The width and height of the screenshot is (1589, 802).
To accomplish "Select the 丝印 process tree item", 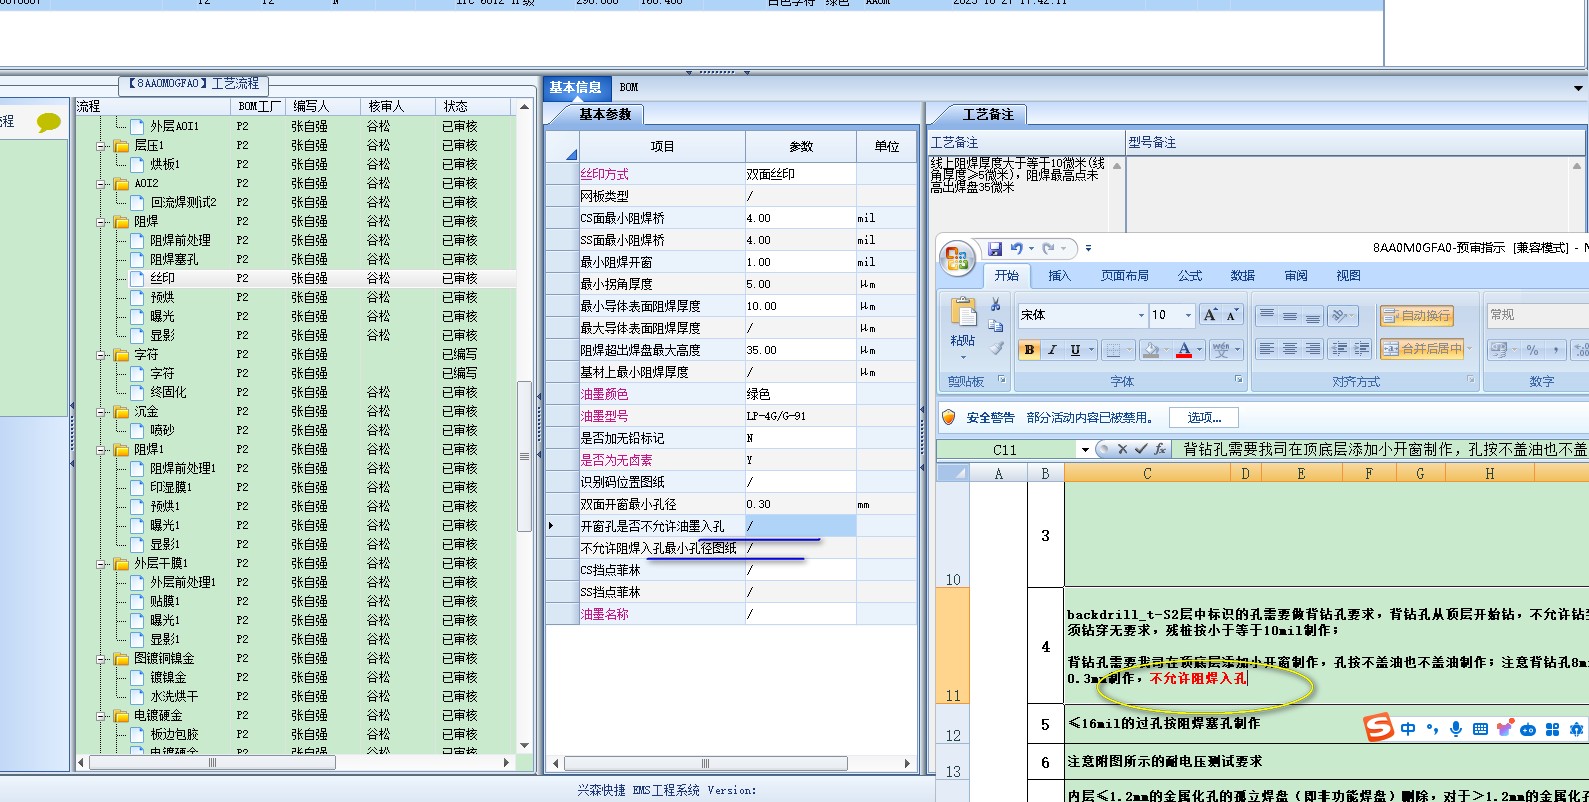I will point(162,279).
